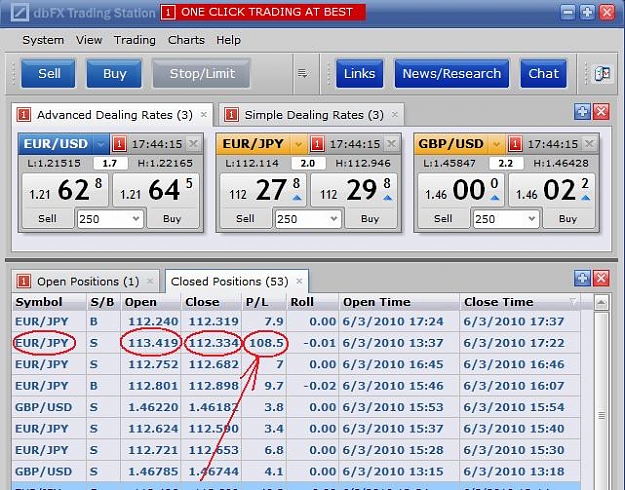The image size is (625, 490).
Task: Toggle one-click icon on Simple Dealing Rates tab
Action: (231, 115)
